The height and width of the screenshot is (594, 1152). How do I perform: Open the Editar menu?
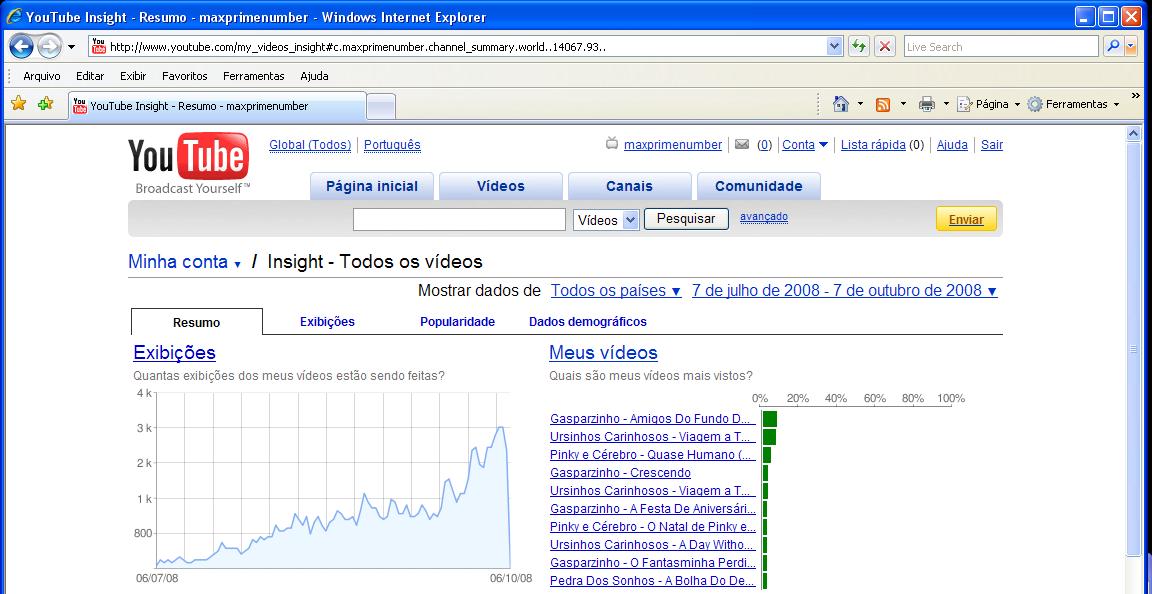90,76
